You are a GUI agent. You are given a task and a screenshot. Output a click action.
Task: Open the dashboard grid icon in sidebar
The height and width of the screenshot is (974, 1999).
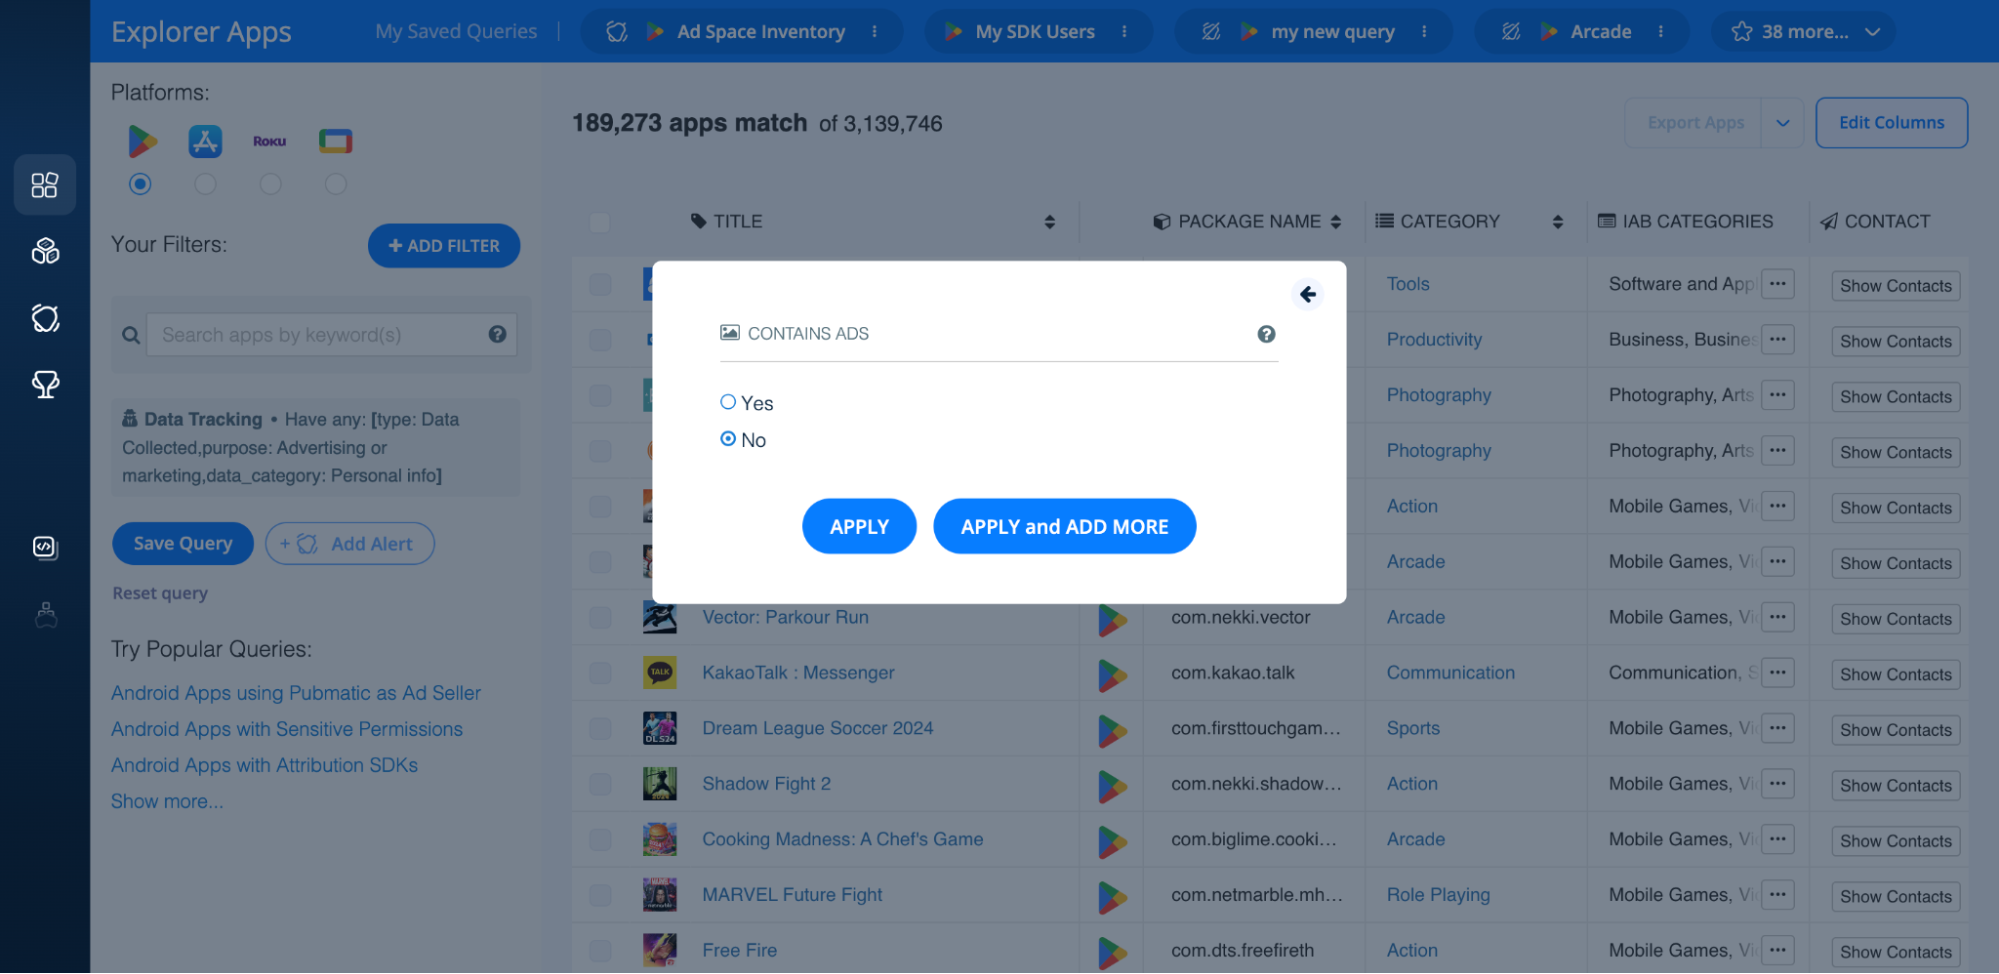(45, 185)
